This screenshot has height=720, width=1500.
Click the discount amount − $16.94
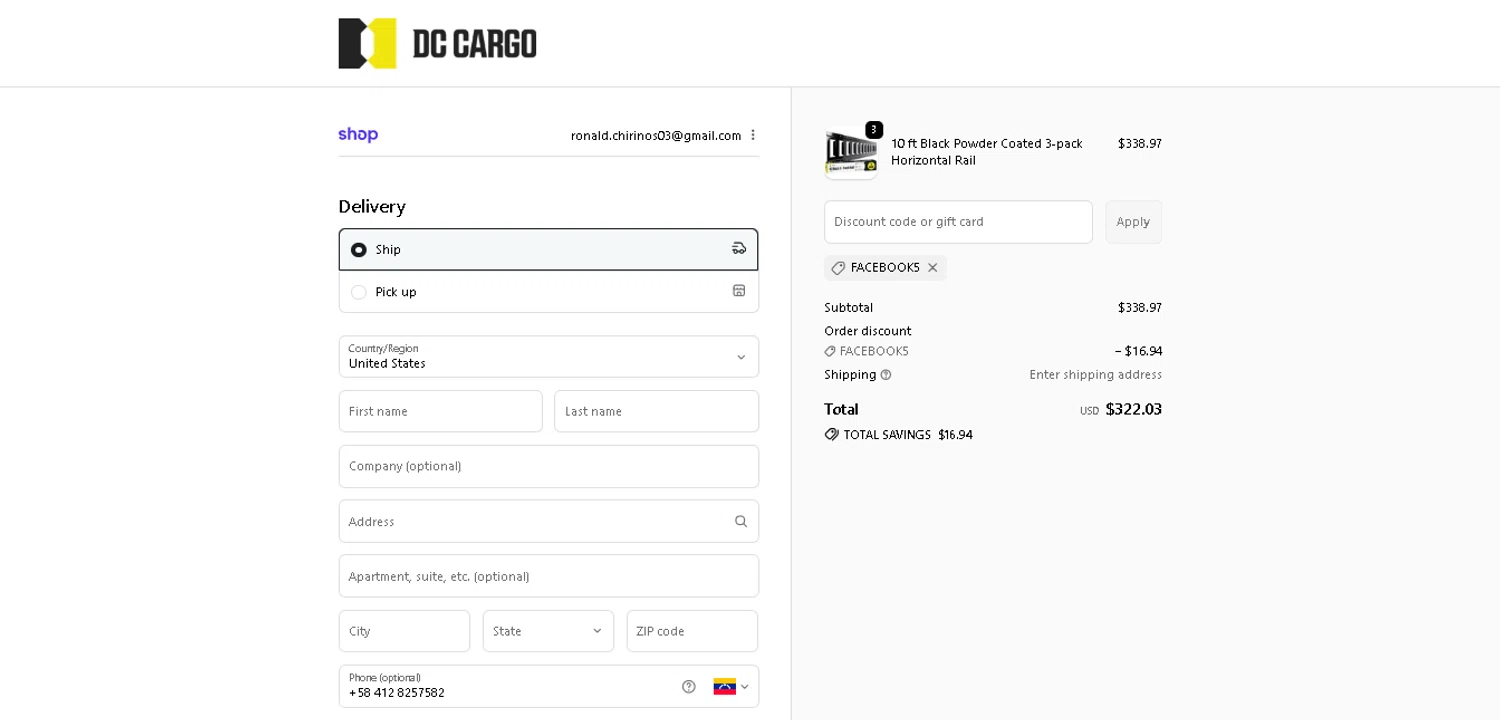click(1138, 351)
